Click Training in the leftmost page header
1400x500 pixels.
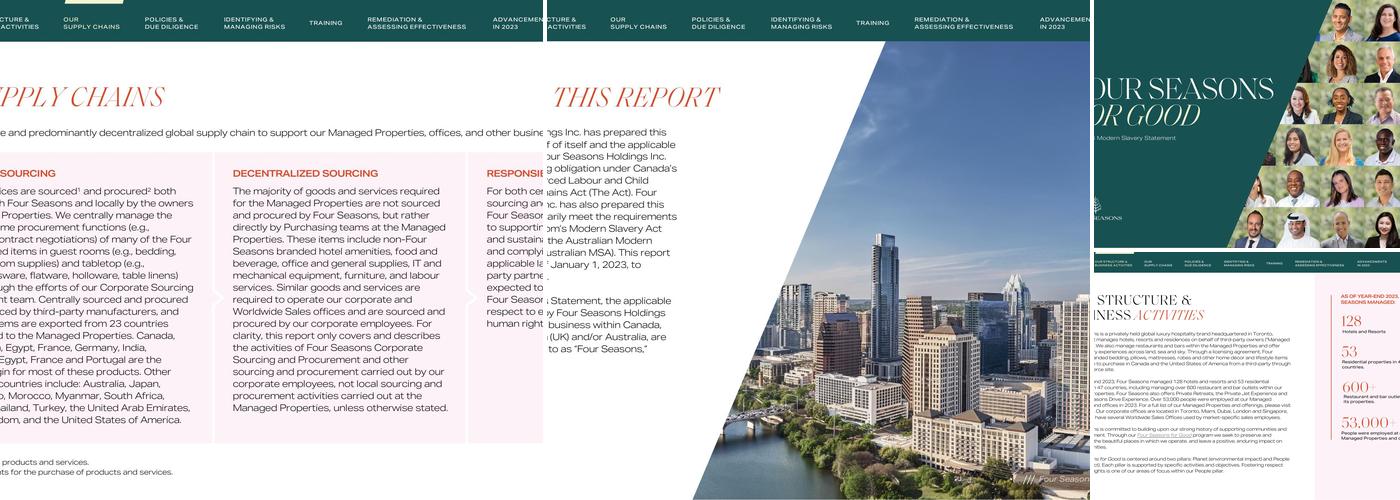pos(325,23)
